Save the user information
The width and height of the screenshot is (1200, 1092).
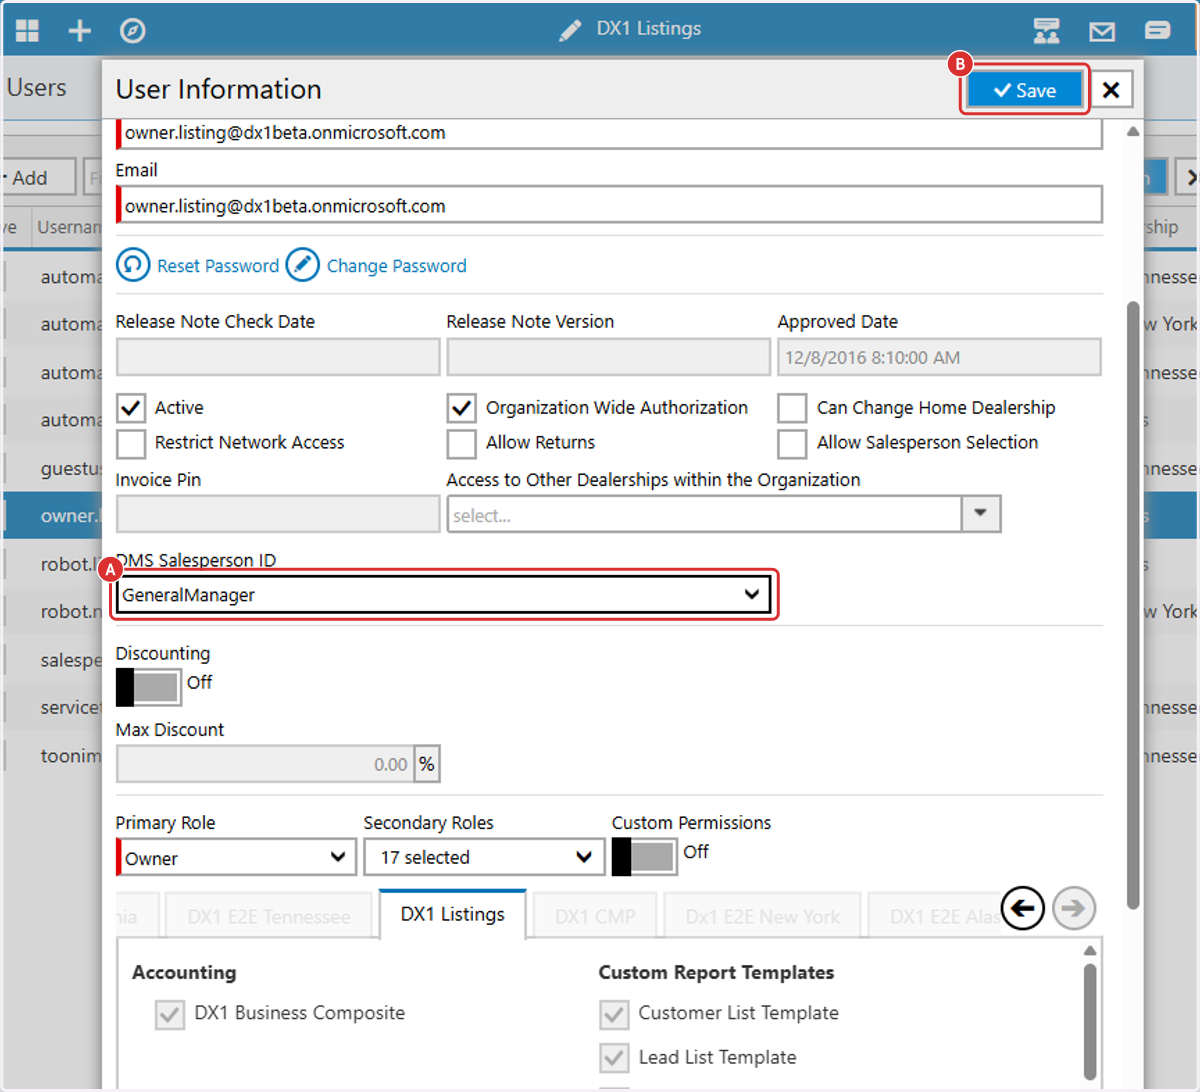pos(1025,90)
